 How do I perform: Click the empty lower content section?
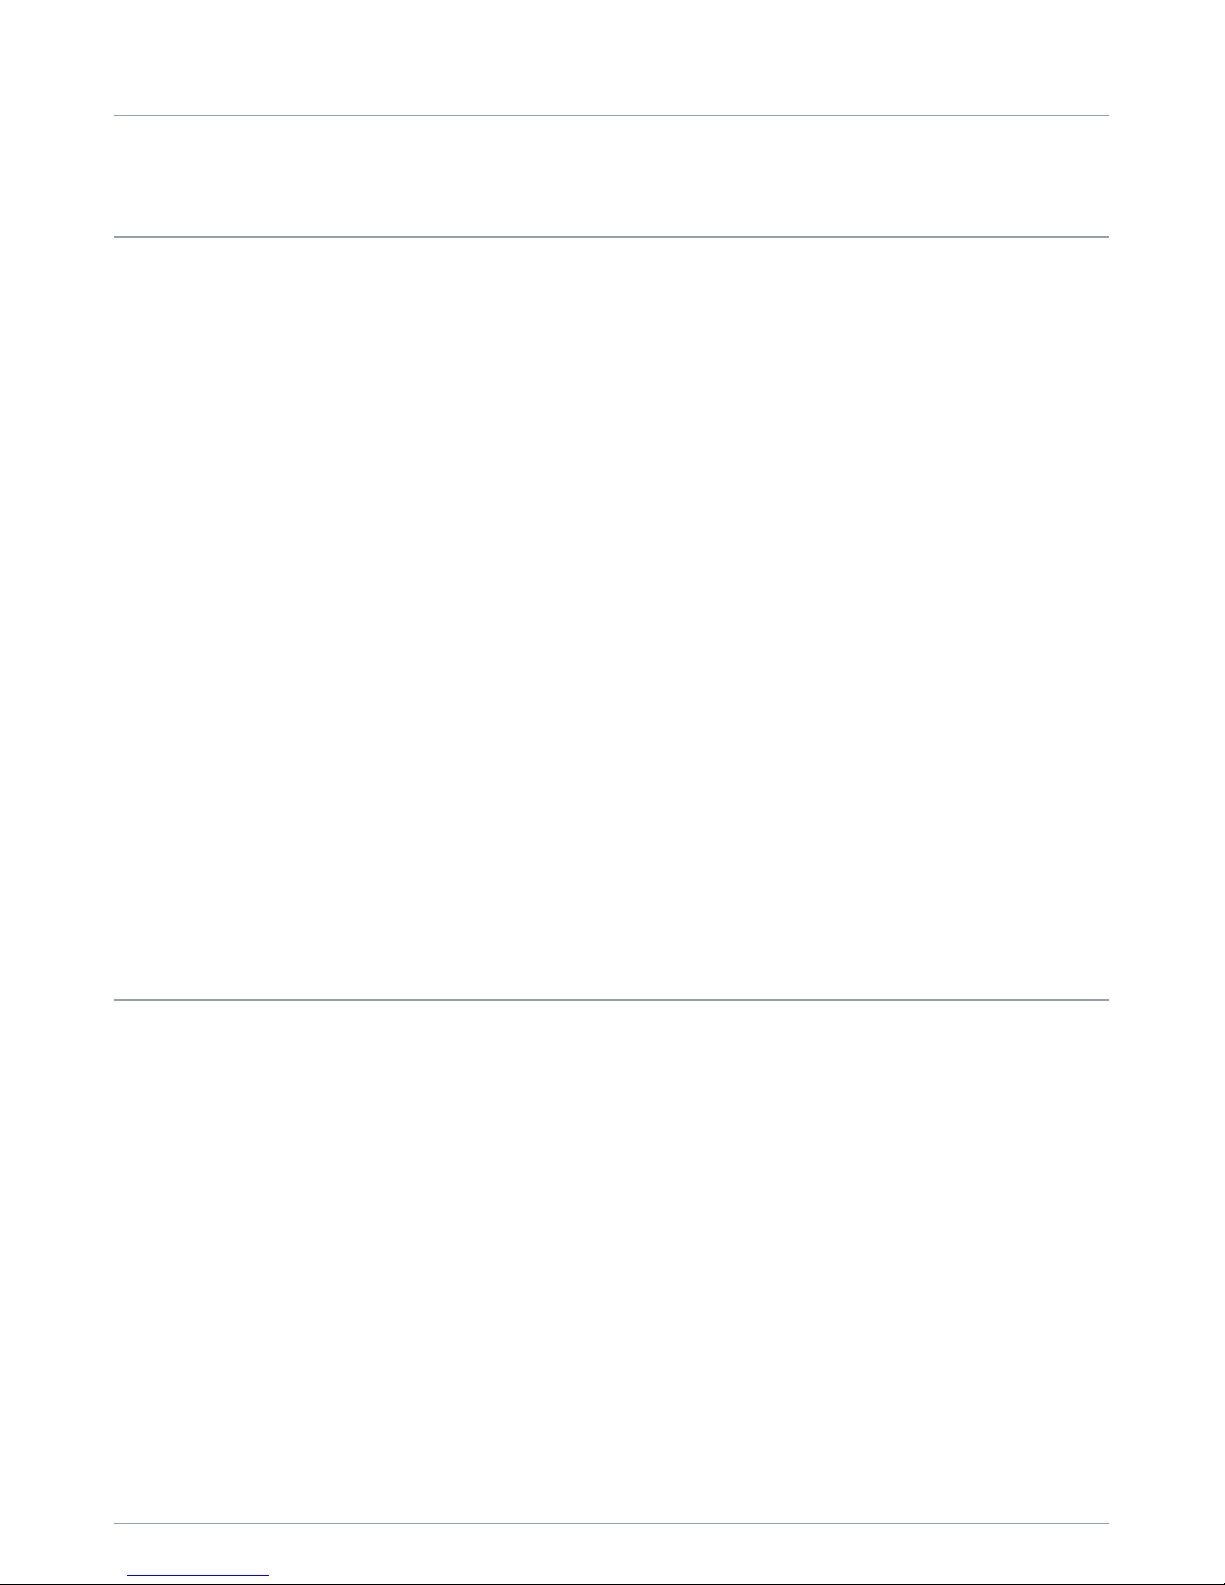pyautogui.click(x=611, y=1262)
